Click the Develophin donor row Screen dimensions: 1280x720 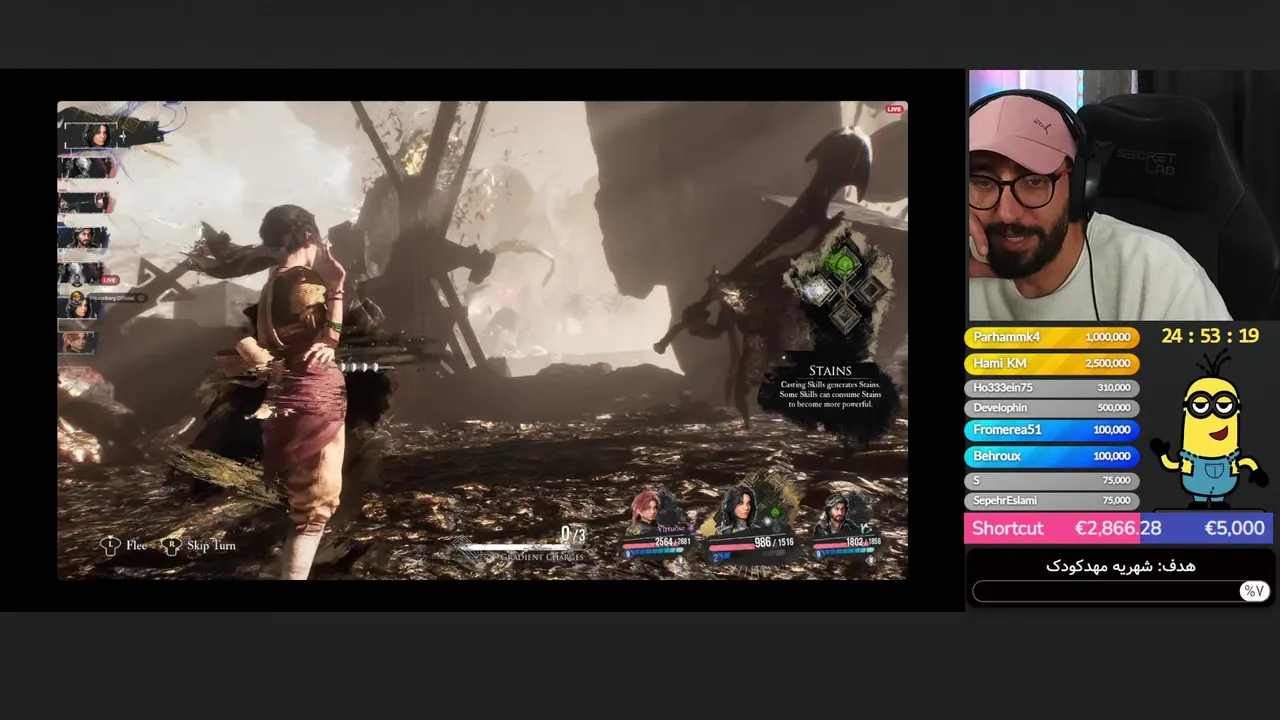pos(1051,408)
